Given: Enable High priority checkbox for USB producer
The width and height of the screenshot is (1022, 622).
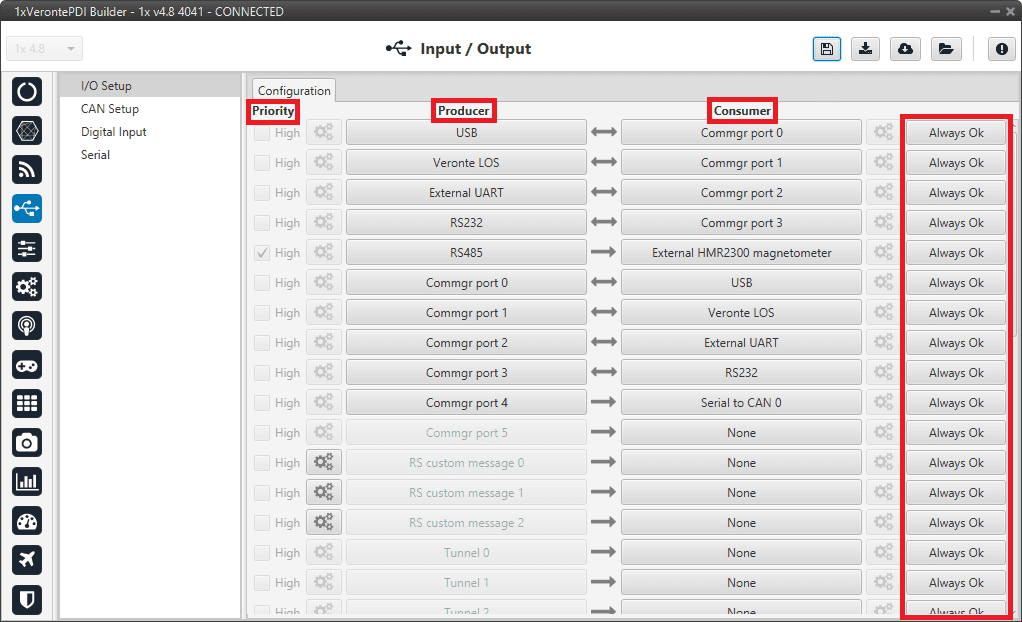Looking at the screenshot, I should [x=262, y=133].
